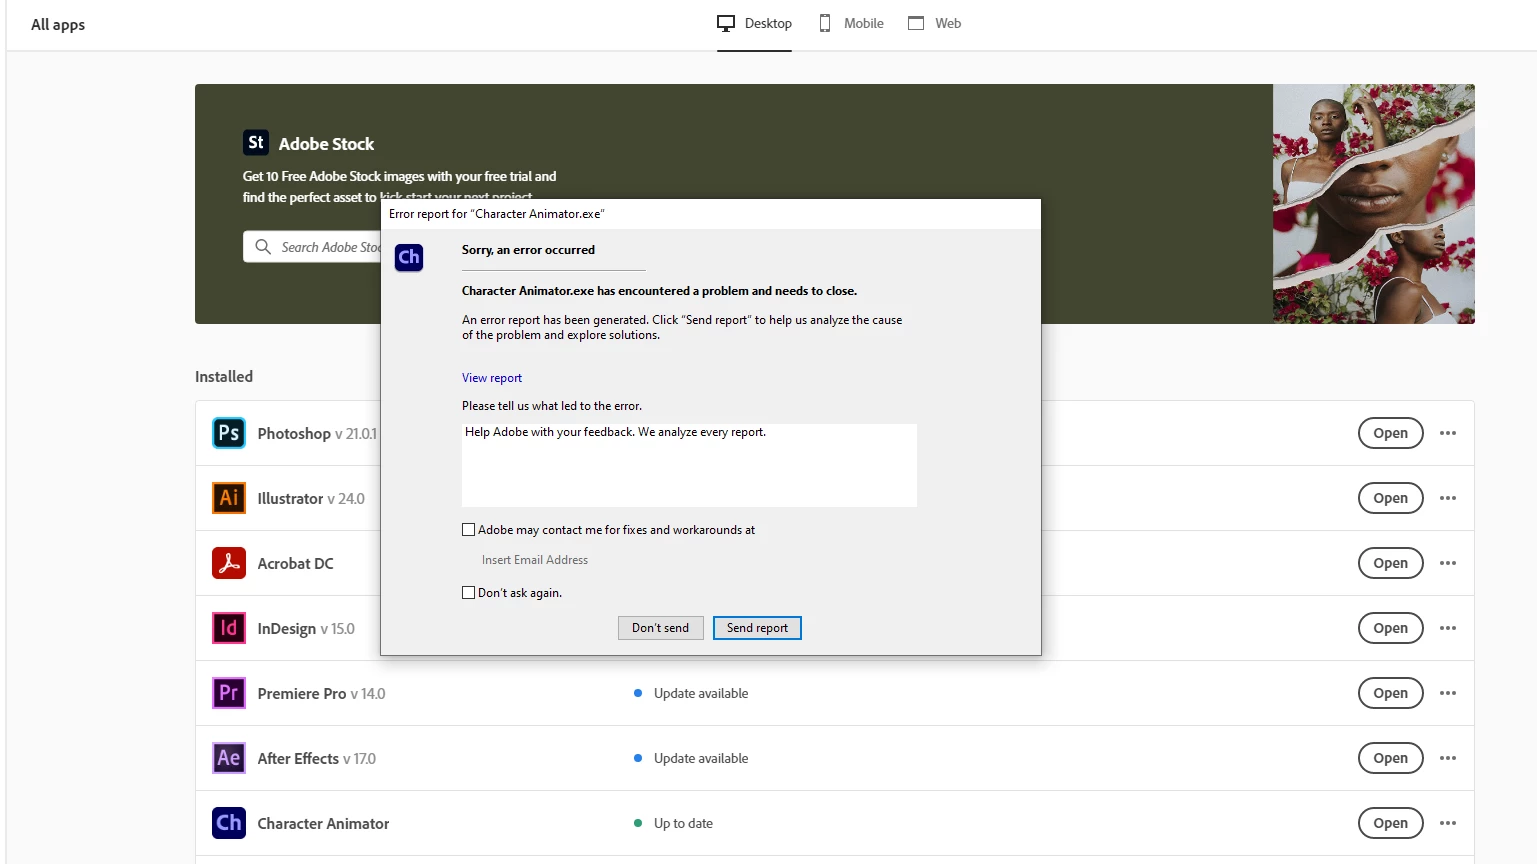The height and width of the screenshot is (864, 1537).
Task: Click the All apps heading
Action: [58, 24]
